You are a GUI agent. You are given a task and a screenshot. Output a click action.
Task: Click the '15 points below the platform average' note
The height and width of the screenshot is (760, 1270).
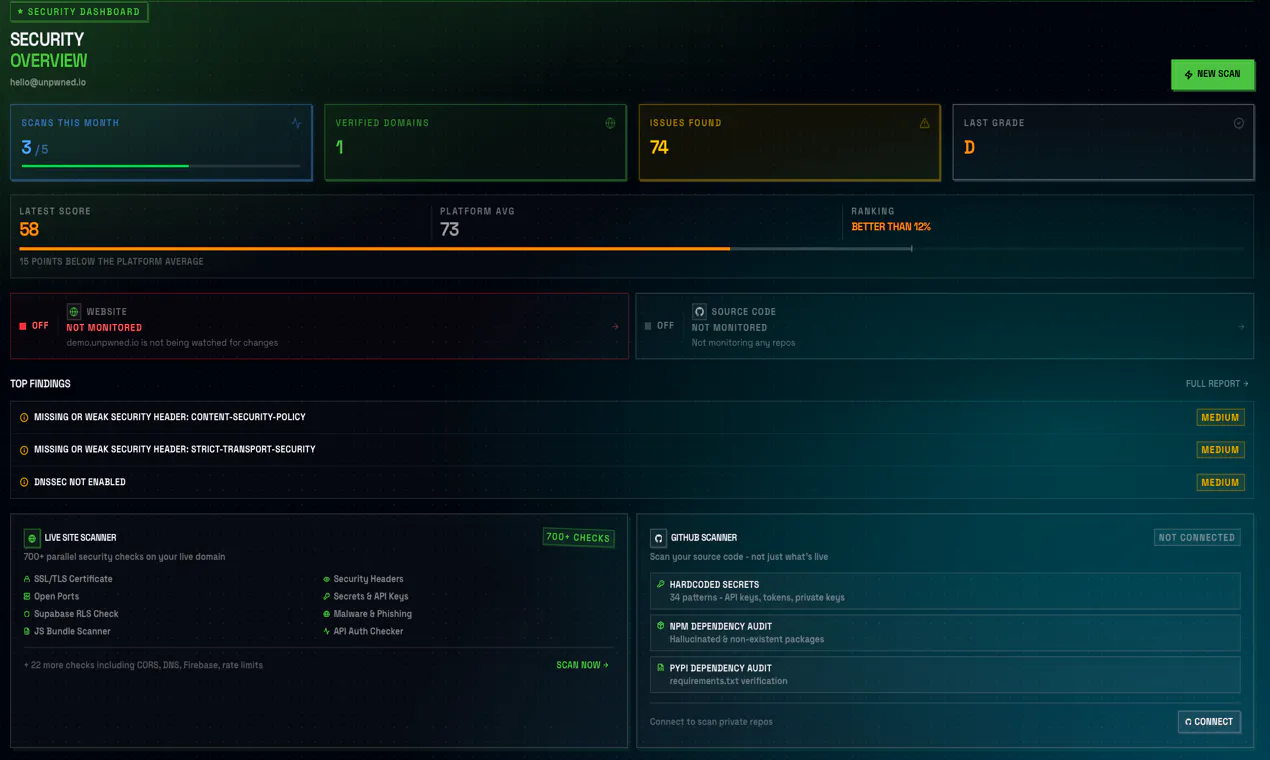click(x=111, y=261)
